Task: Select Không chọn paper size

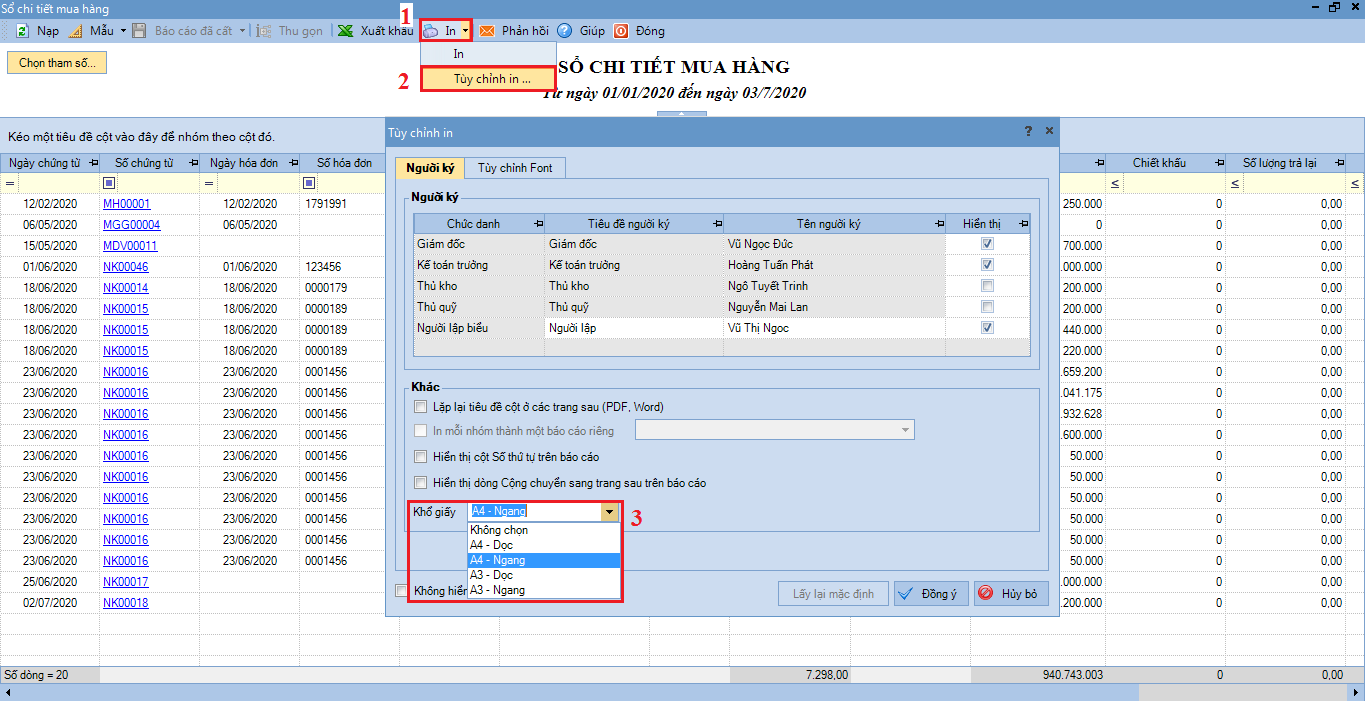Action: click(x=545, y=530)
